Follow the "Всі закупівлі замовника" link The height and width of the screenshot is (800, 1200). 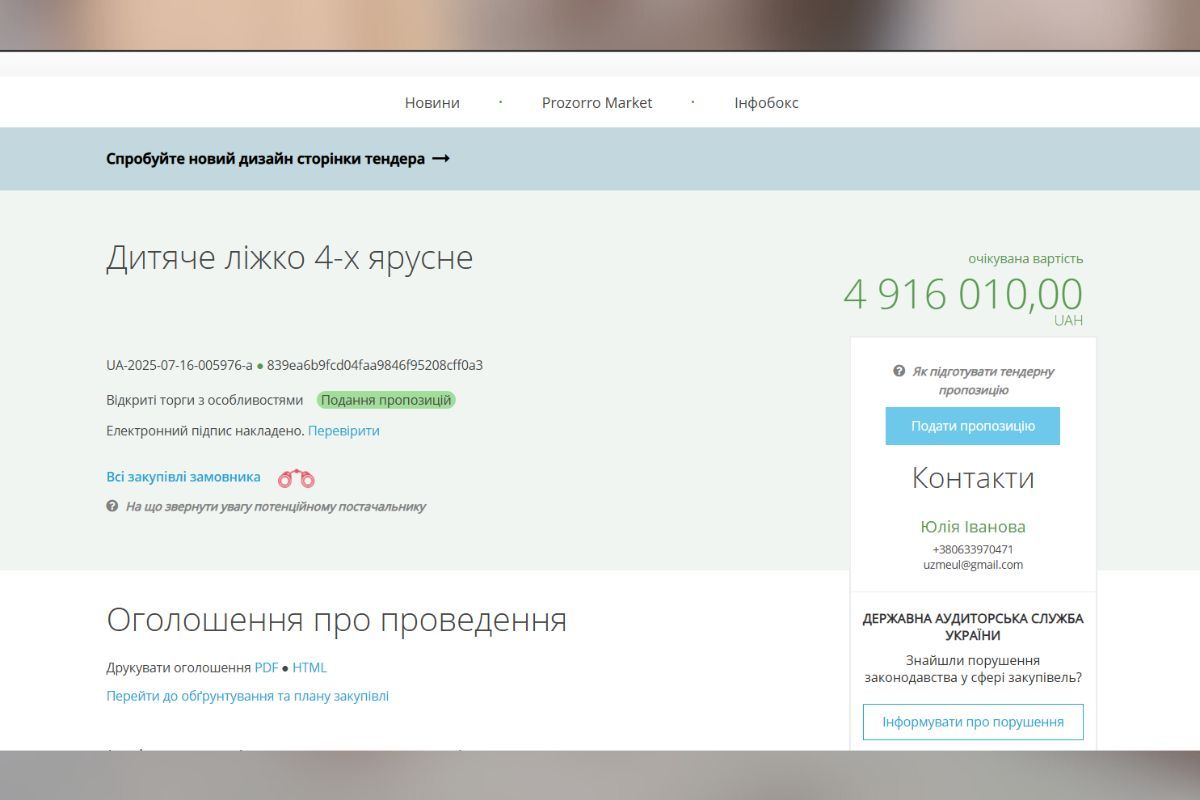coord(183,477)
